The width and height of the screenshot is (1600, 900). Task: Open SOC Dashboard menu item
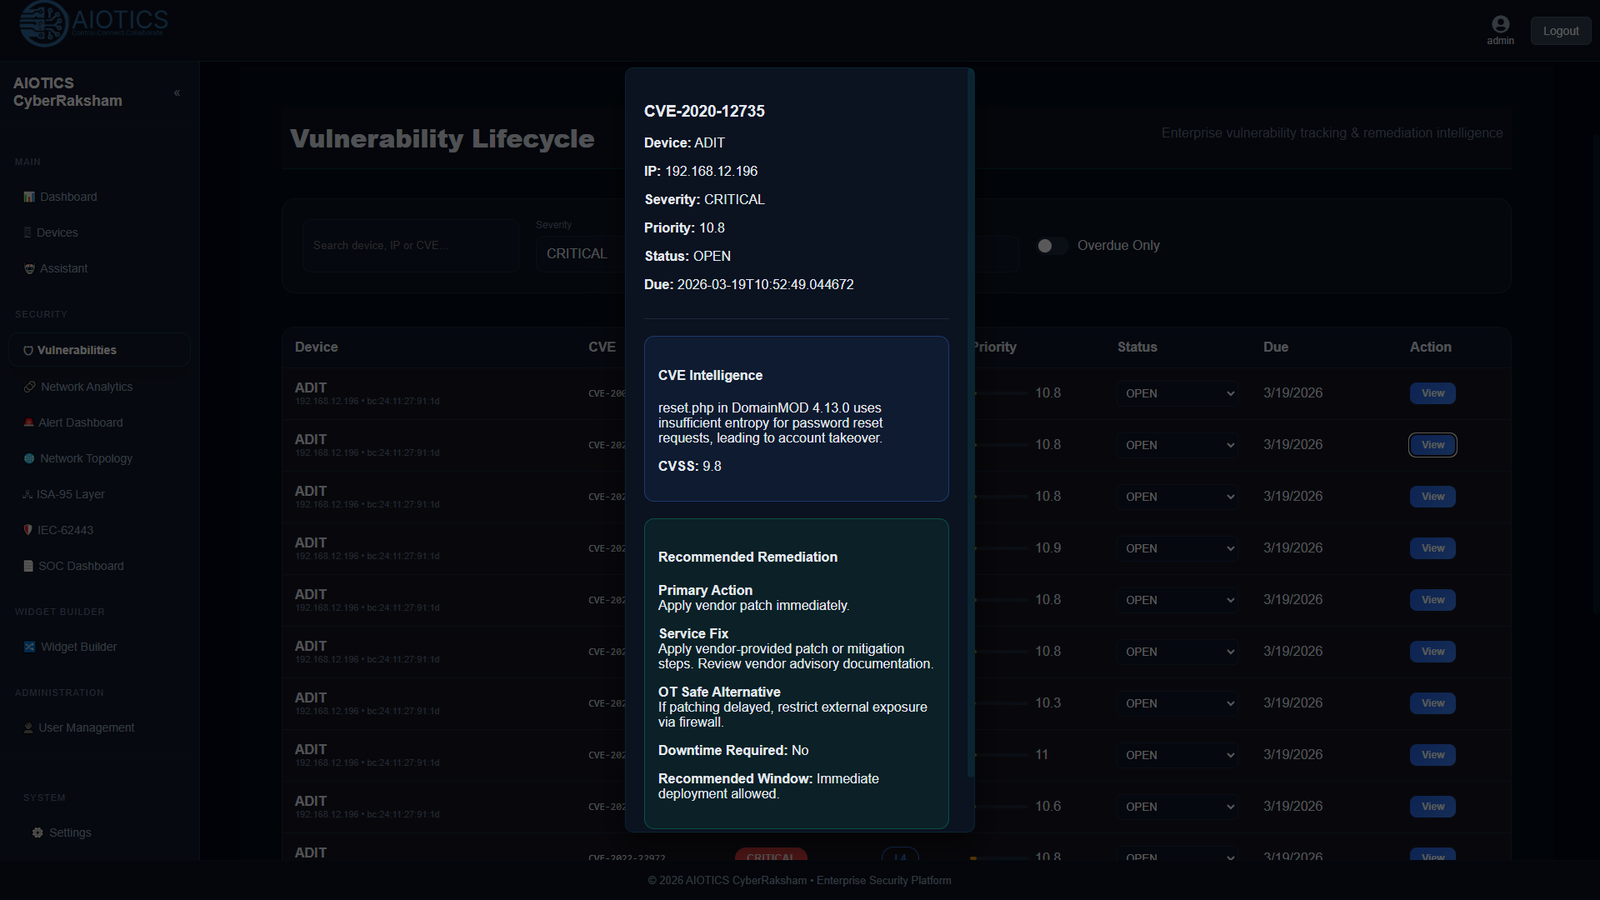[x=81, y=566]
